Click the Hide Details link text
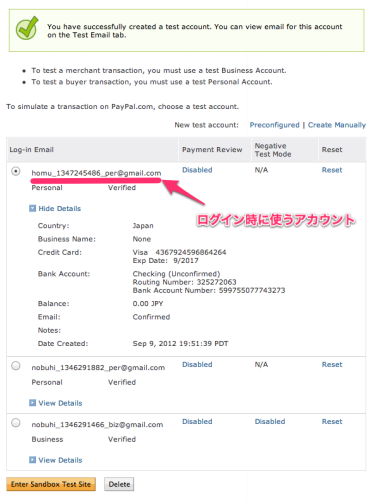Viewport: 370px width, 500px height. tap(60, 209)
